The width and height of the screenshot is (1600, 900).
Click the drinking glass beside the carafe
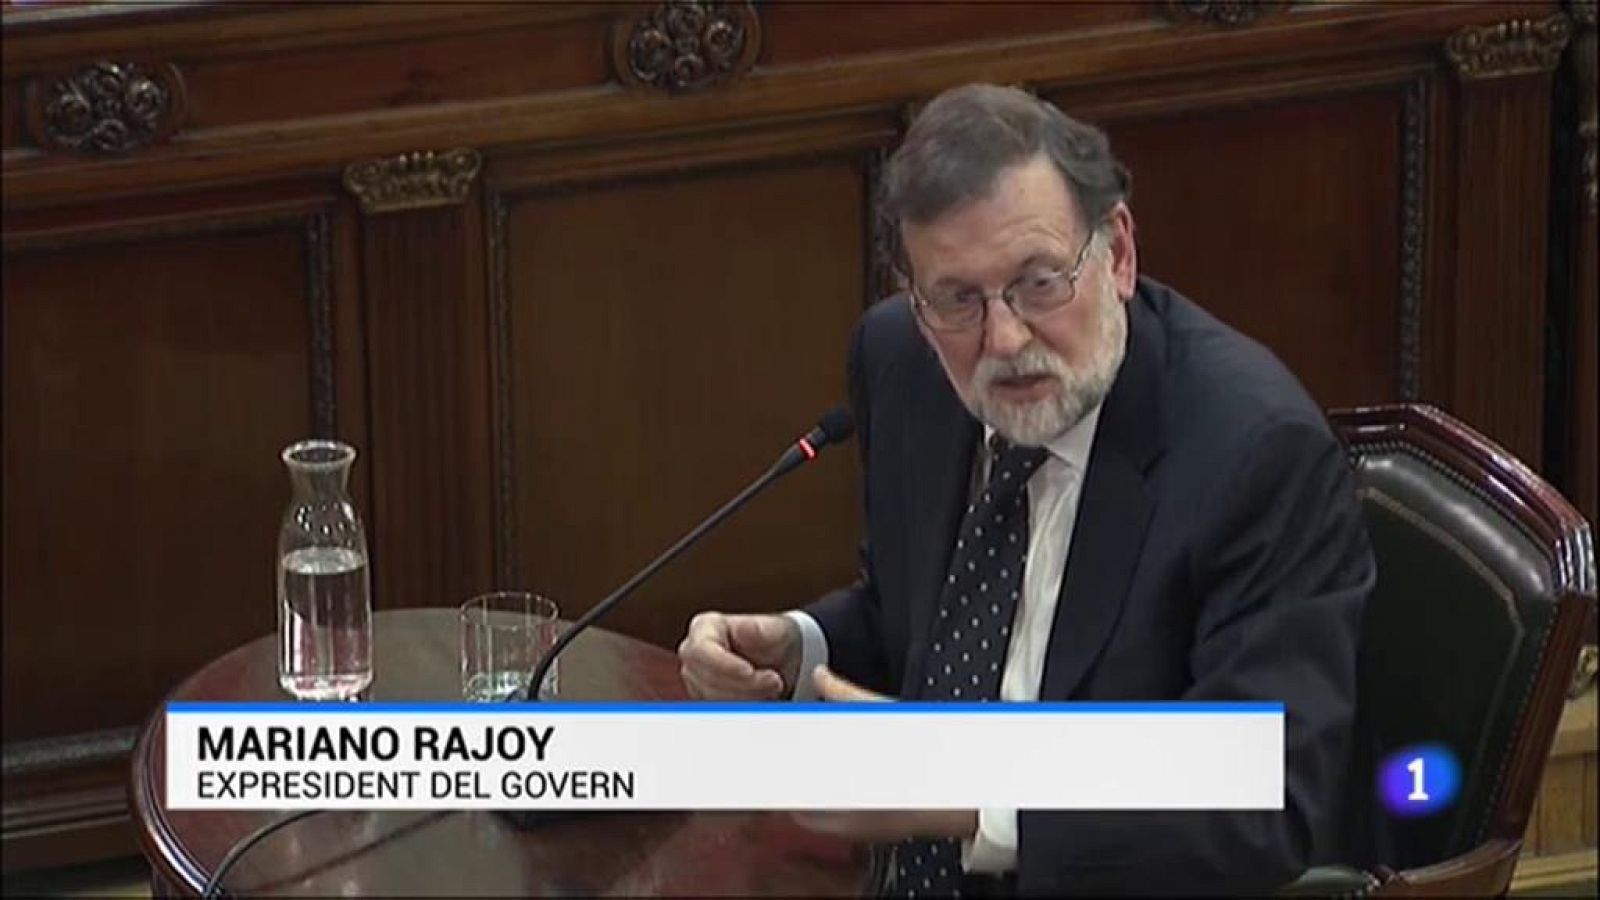[x=505, y=645]
